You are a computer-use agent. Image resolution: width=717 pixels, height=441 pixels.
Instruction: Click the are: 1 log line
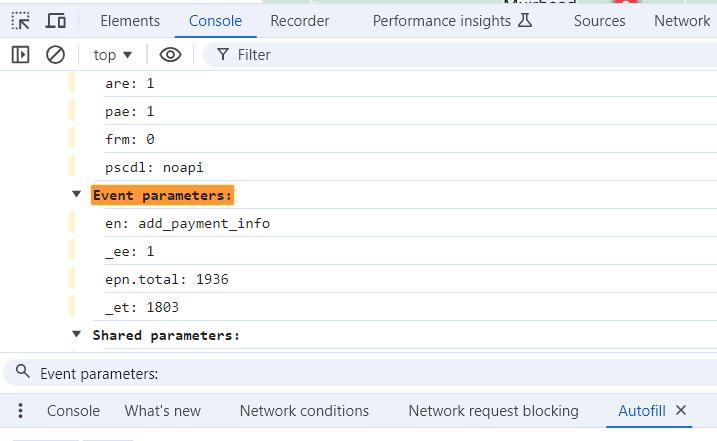click(129, 83)
